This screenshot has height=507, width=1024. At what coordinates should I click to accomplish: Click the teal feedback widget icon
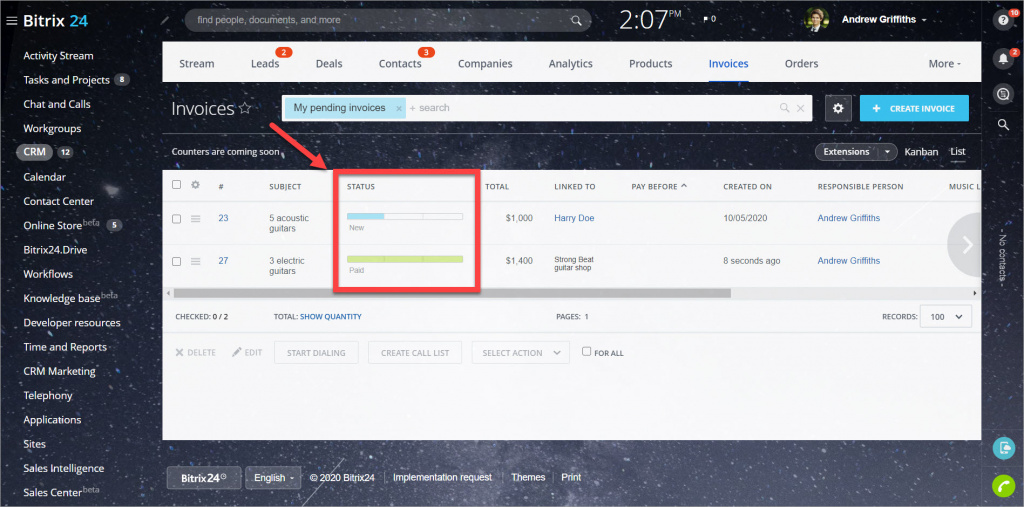(1004, 448)
